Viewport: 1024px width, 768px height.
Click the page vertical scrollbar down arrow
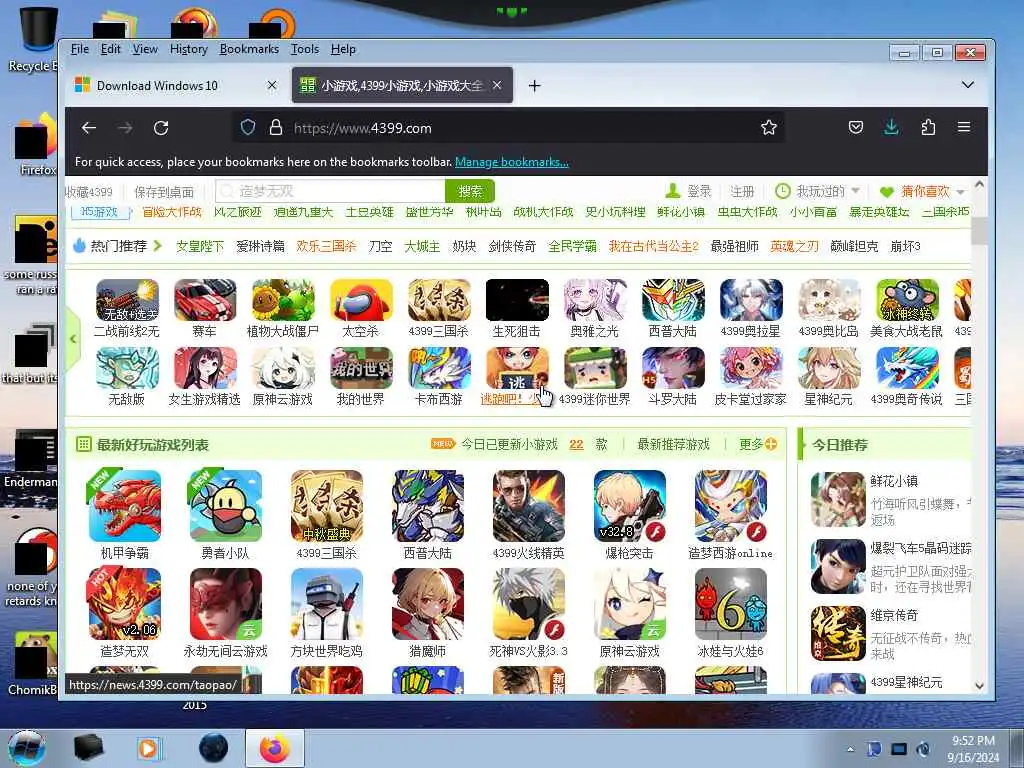pyautogui.click(x=979, y=686)
